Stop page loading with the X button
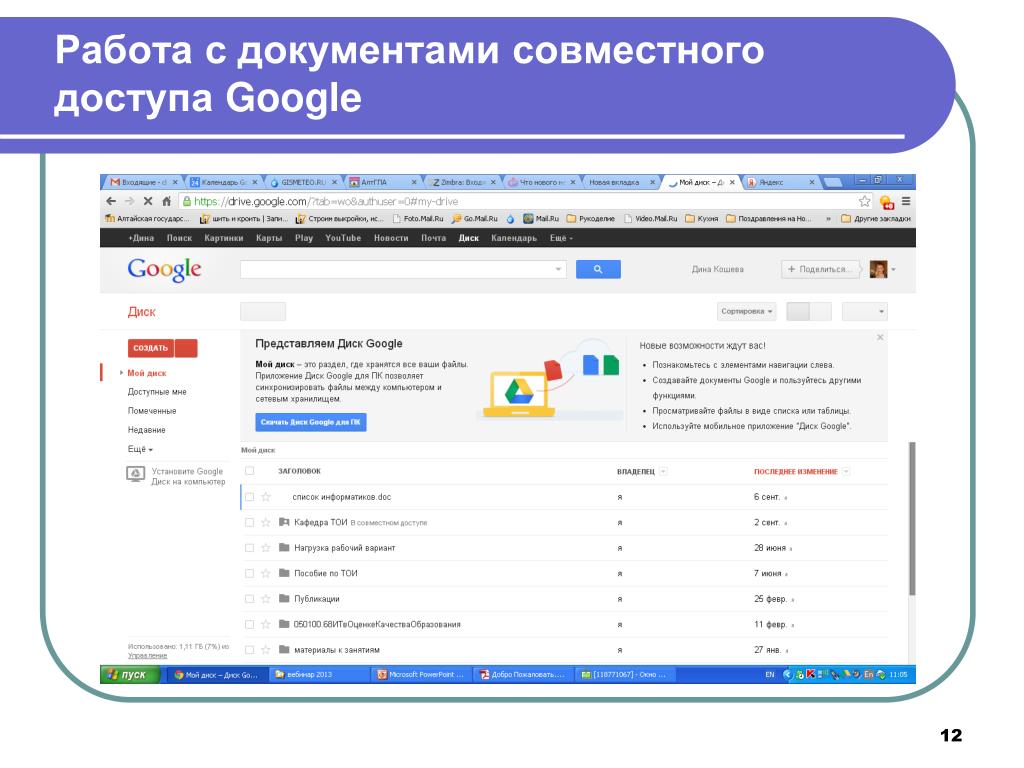The width and height of the screenshot is (1024, 768). tap(148, 201)
